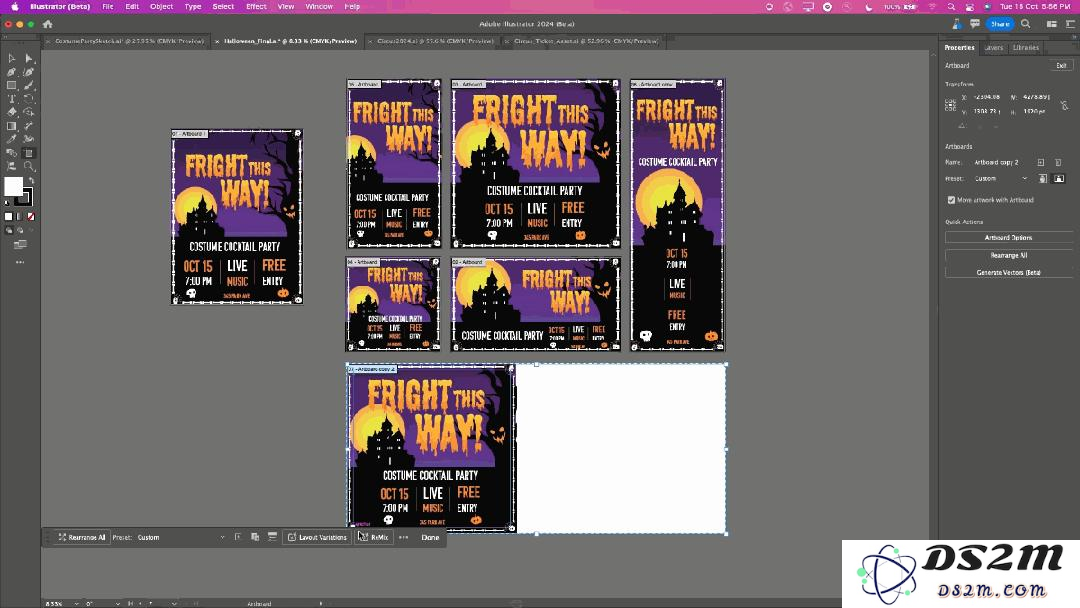Choose the Eraser tool
The height and width of the screenshot is (608, 1080).
click(12, 112)
